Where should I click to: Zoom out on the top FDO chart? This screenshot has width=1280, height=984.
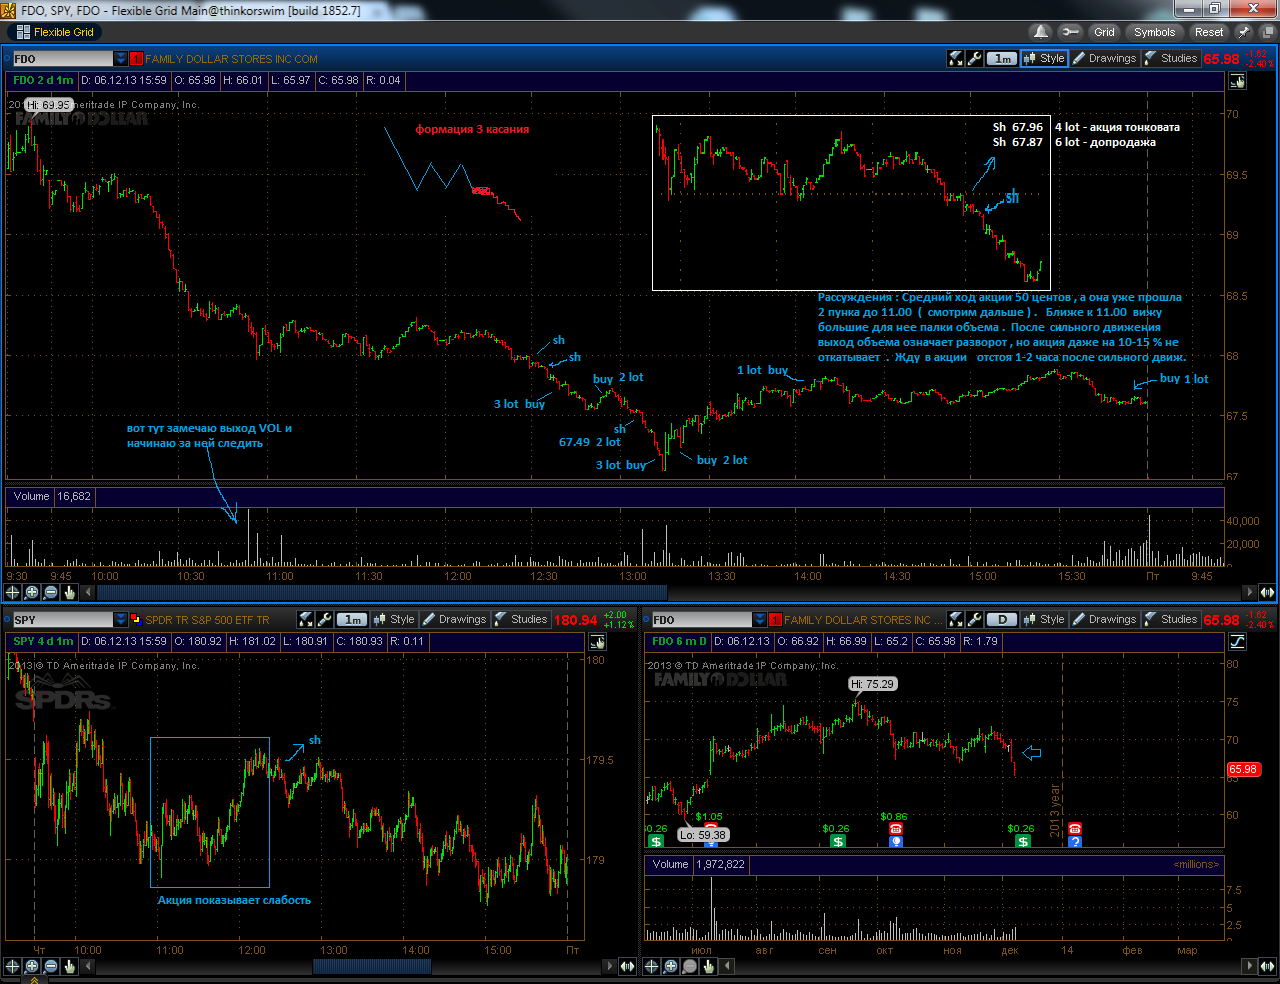(51, 592)
